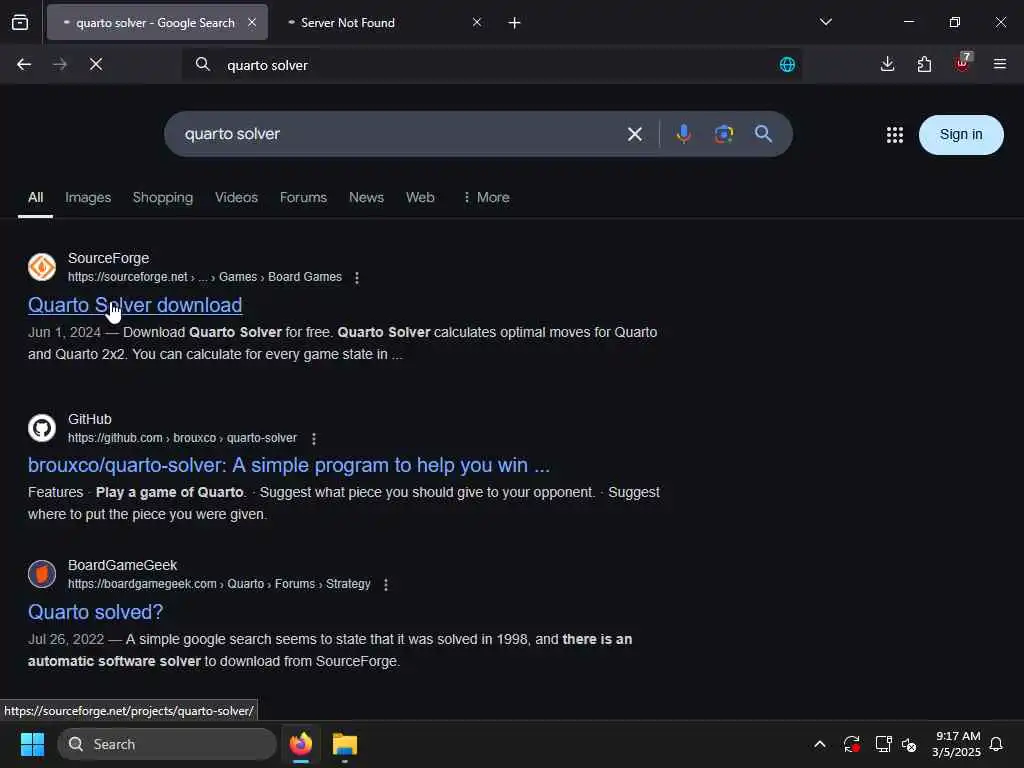Open the taskbar clock and date
This screenshot has width=1024, height=768.
956,744
